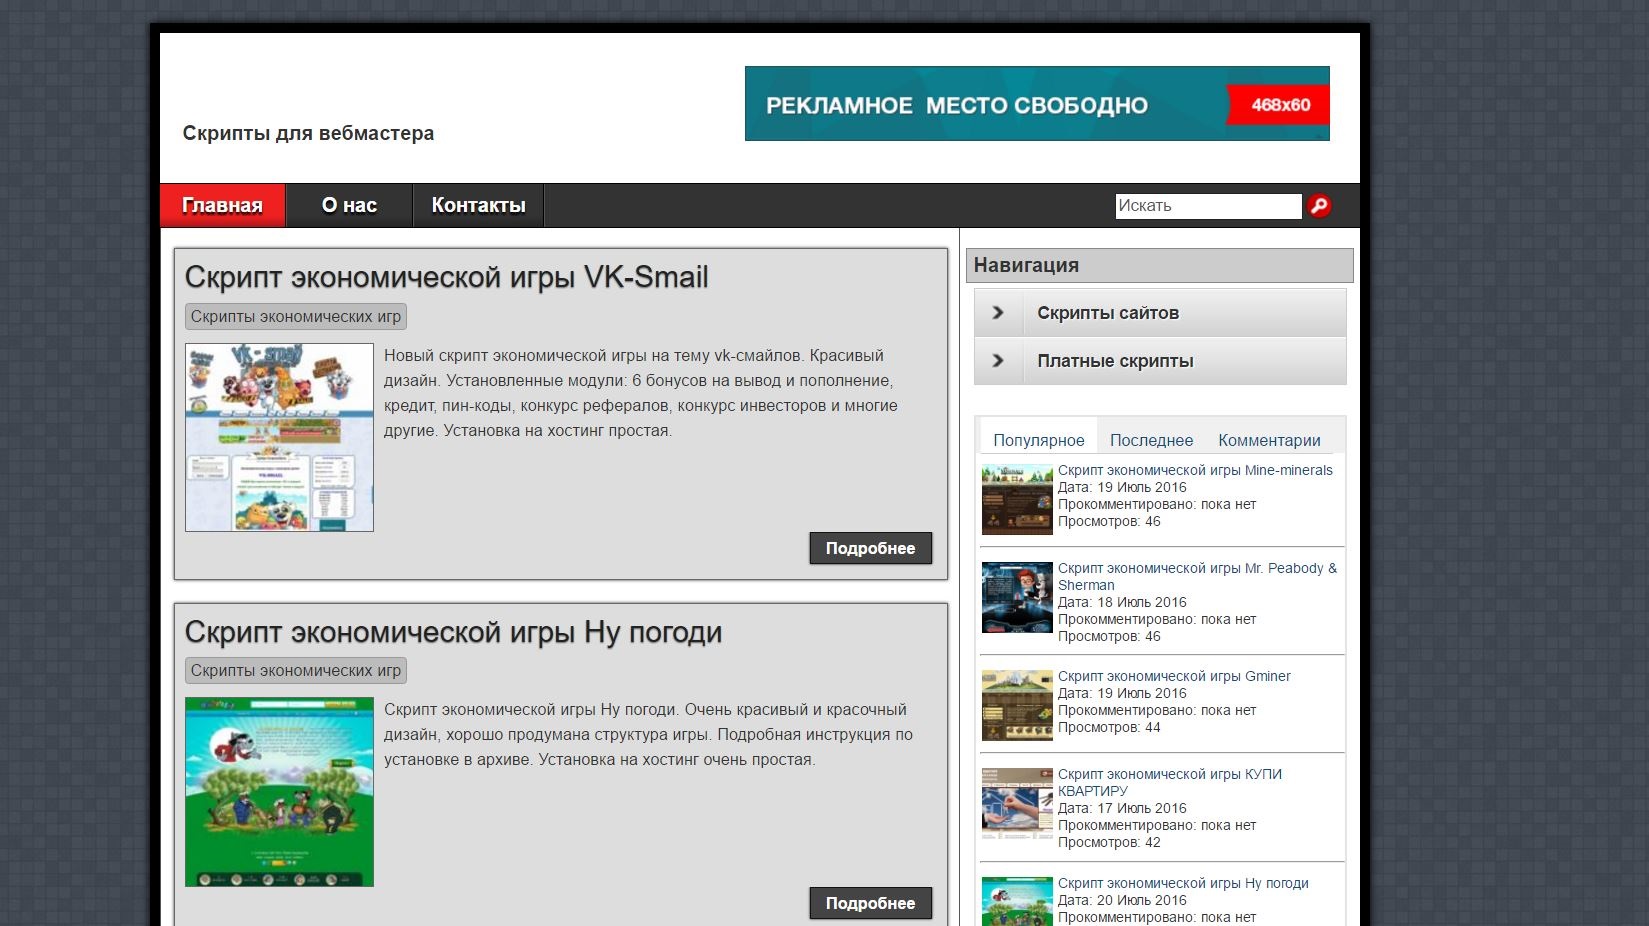
Task: Click the text Дата: 19 Июль 2016 under Mine-minerals
Action: pos(1122,487)
